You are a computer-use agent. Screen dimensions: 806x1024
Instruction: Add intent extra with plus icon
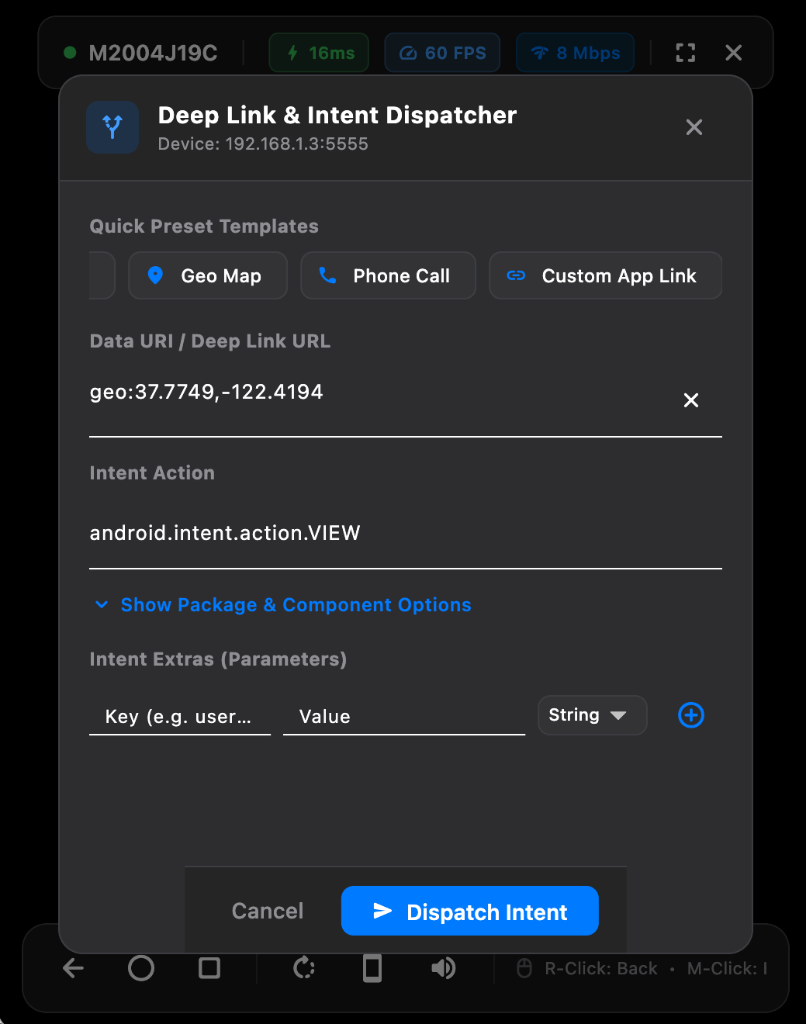[690, 715]
